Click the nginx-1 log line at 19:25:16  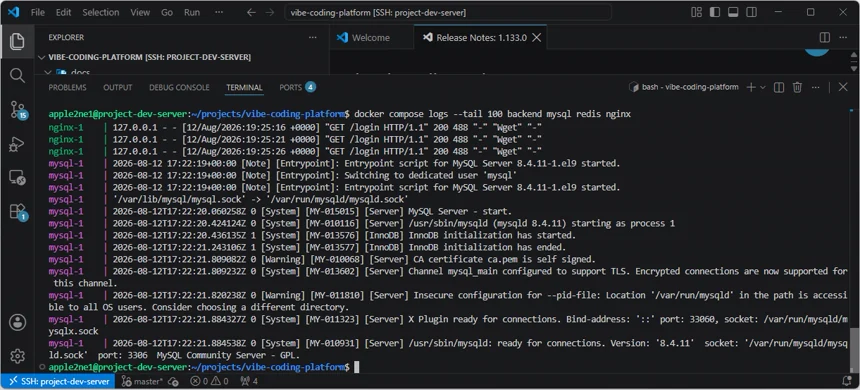click(295, 127)
